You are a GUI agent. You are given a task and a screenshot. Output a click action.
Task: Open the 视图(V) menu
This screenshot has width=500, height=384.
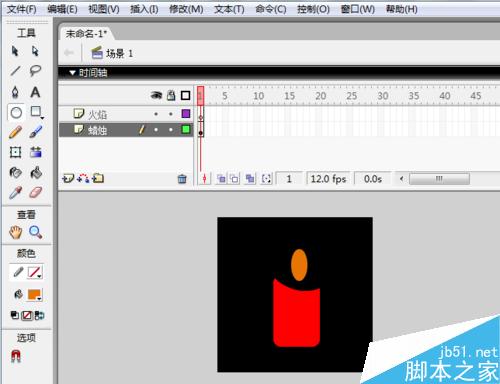pyautogui.click(x=104, y=9)
